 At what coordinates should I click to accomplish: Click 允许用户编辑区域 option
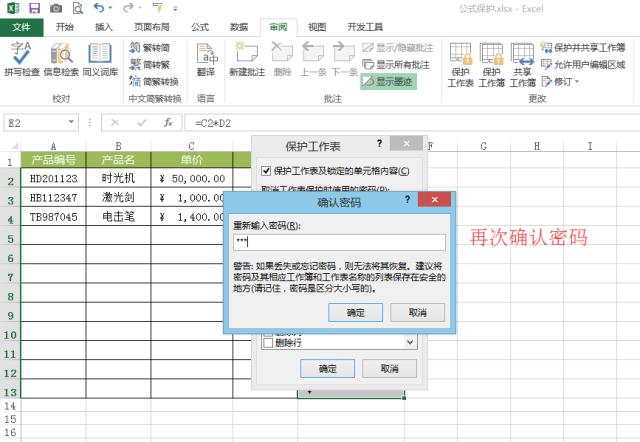[x=583, y=64]
